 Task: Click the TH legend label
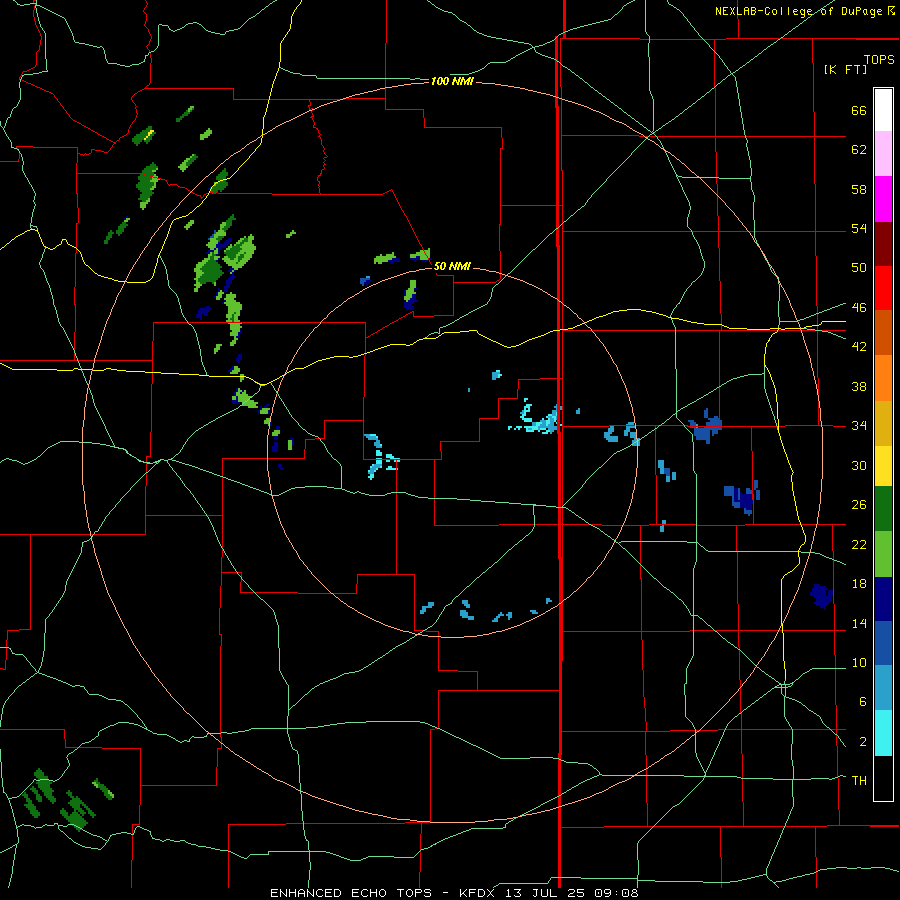coord(859,780)
